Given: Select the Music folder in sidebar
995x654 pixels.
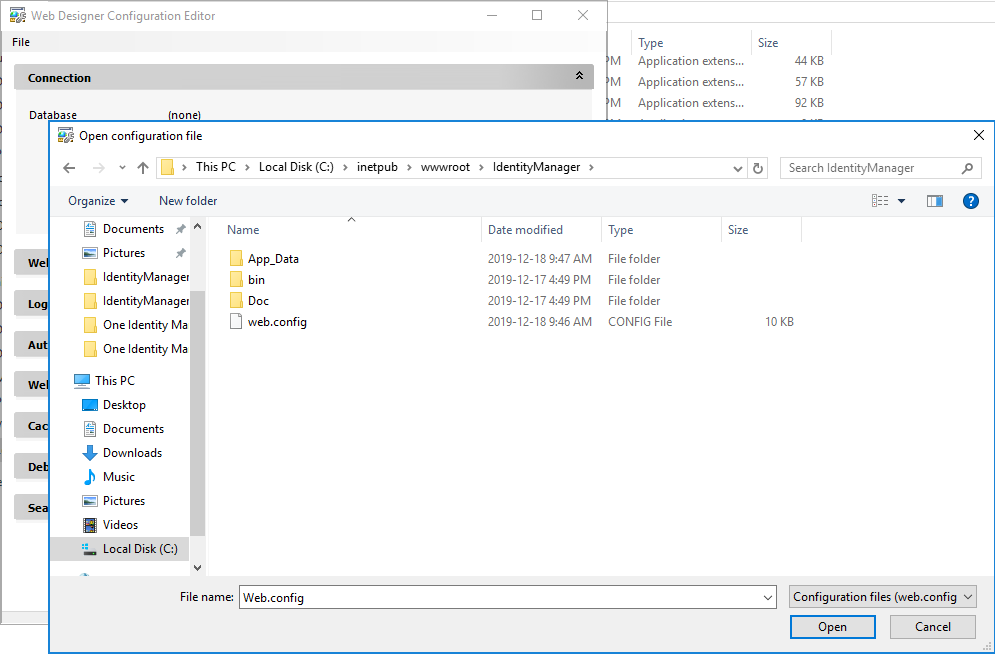Looking at the screenshot, I should tap(118, 477).
